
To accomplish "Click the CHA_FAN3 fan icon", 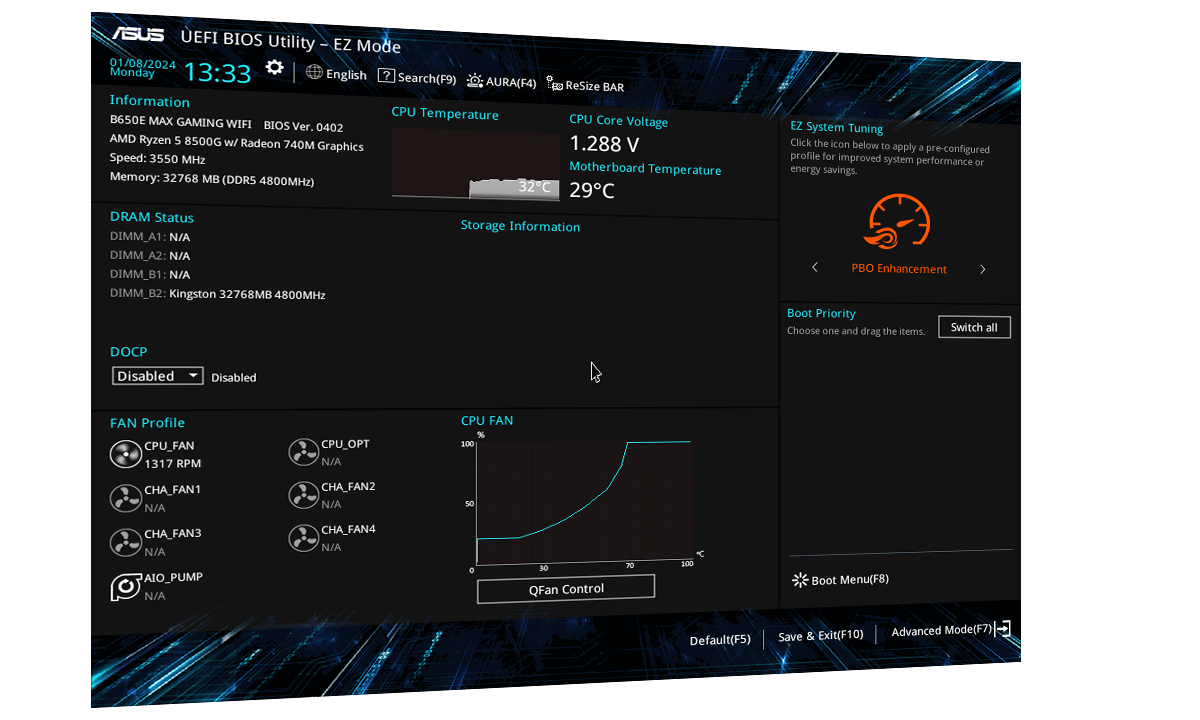I will [x=125, y=542].
